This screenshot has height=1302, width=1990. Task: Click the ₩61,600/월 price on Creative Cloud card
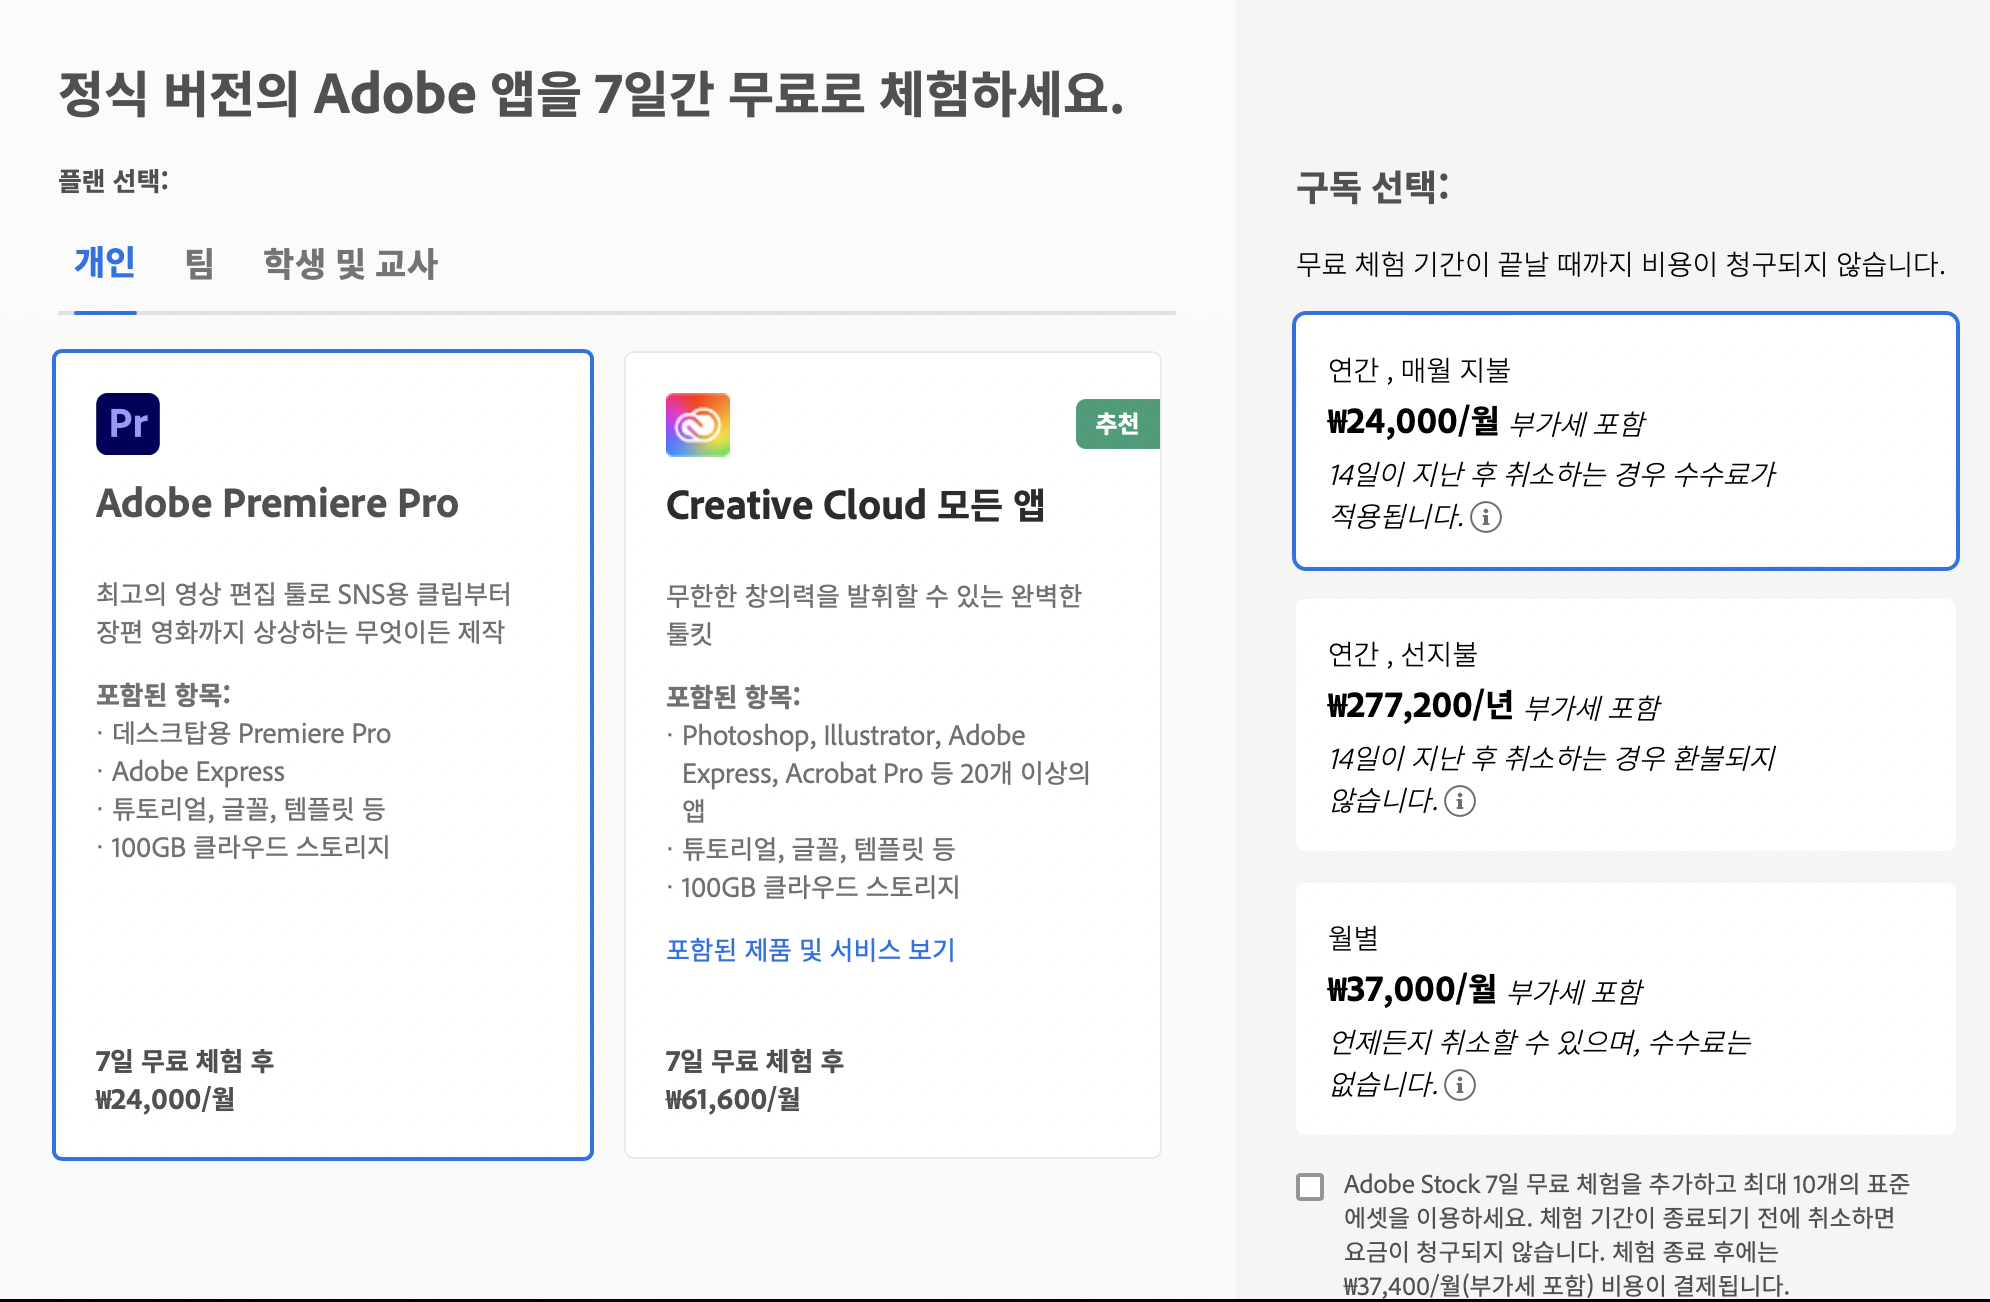point(733,1100)
